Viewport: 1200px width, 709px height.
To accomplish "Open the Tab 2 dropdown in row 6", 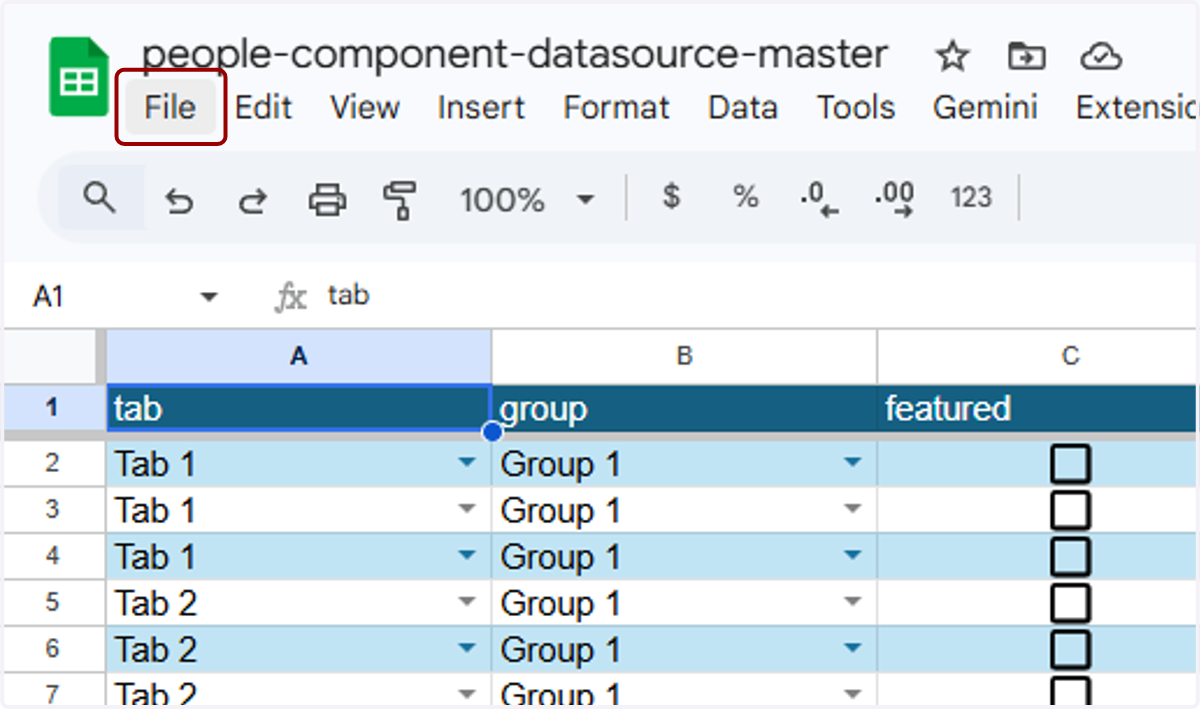I will click(x=466, y=648).
